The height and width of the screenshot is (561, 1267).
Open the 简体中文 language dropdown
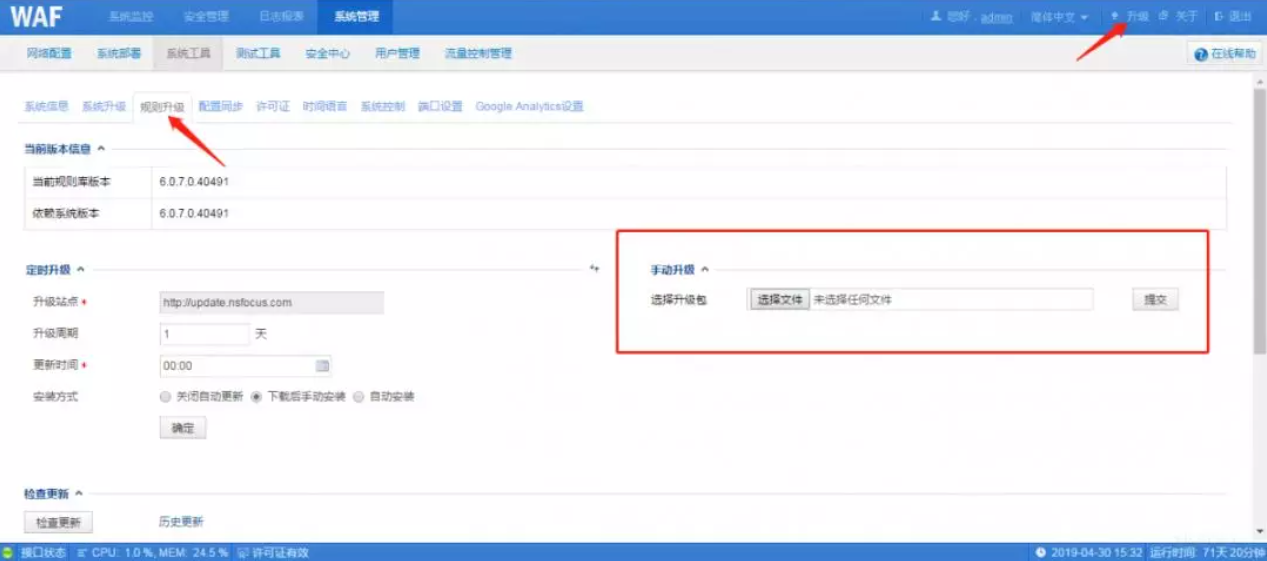tap(1059, 17)
